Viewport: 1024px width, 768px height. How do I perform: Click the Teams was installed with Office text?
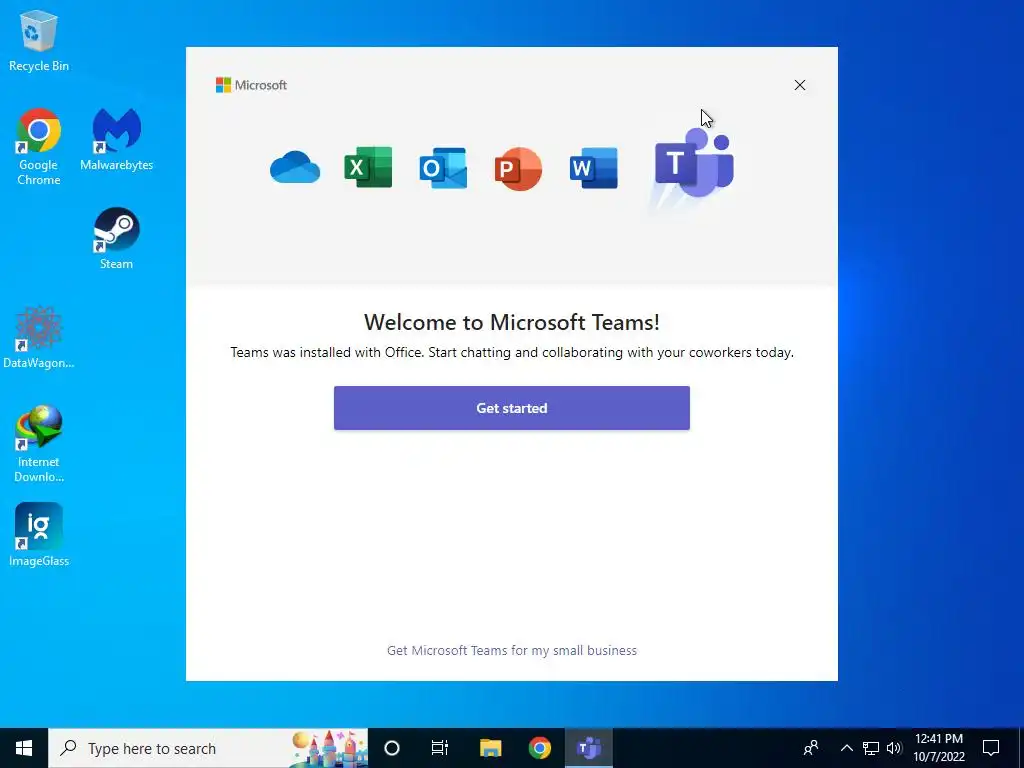(x=512, y=353)
